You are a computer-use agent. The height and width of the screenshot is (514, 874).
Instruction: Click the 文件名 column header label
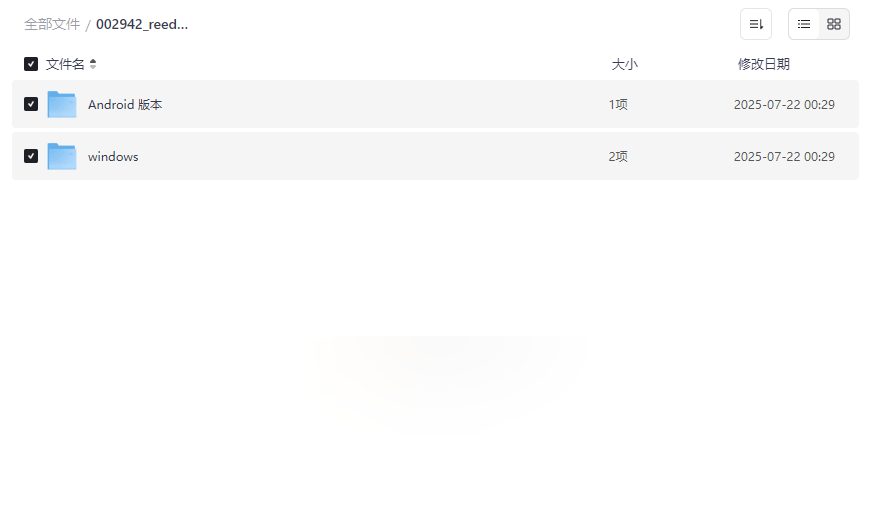click(x=65, y=64)
